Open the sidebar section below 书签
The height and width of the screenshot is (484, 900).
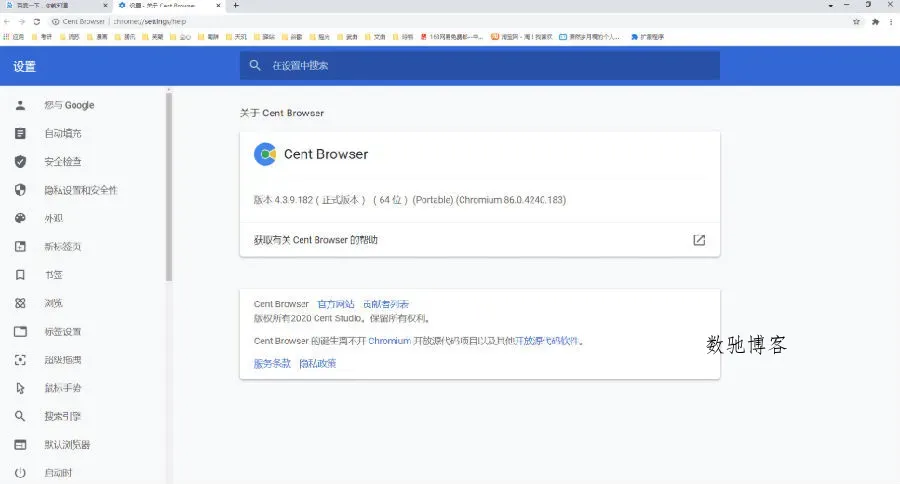(53, 303)
